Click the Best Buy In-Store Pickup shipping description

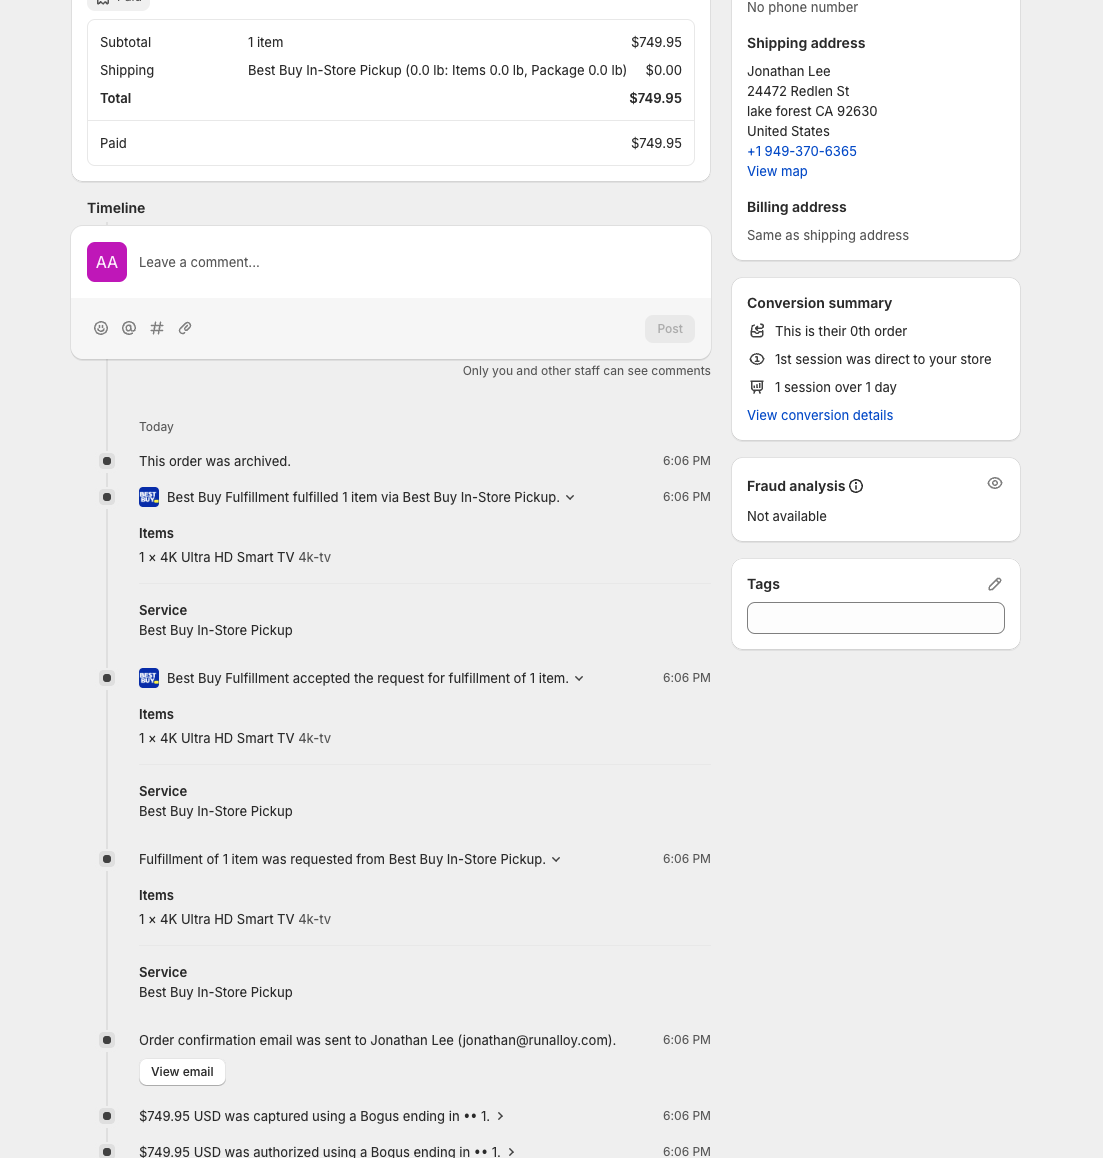[x=437, y=70]
